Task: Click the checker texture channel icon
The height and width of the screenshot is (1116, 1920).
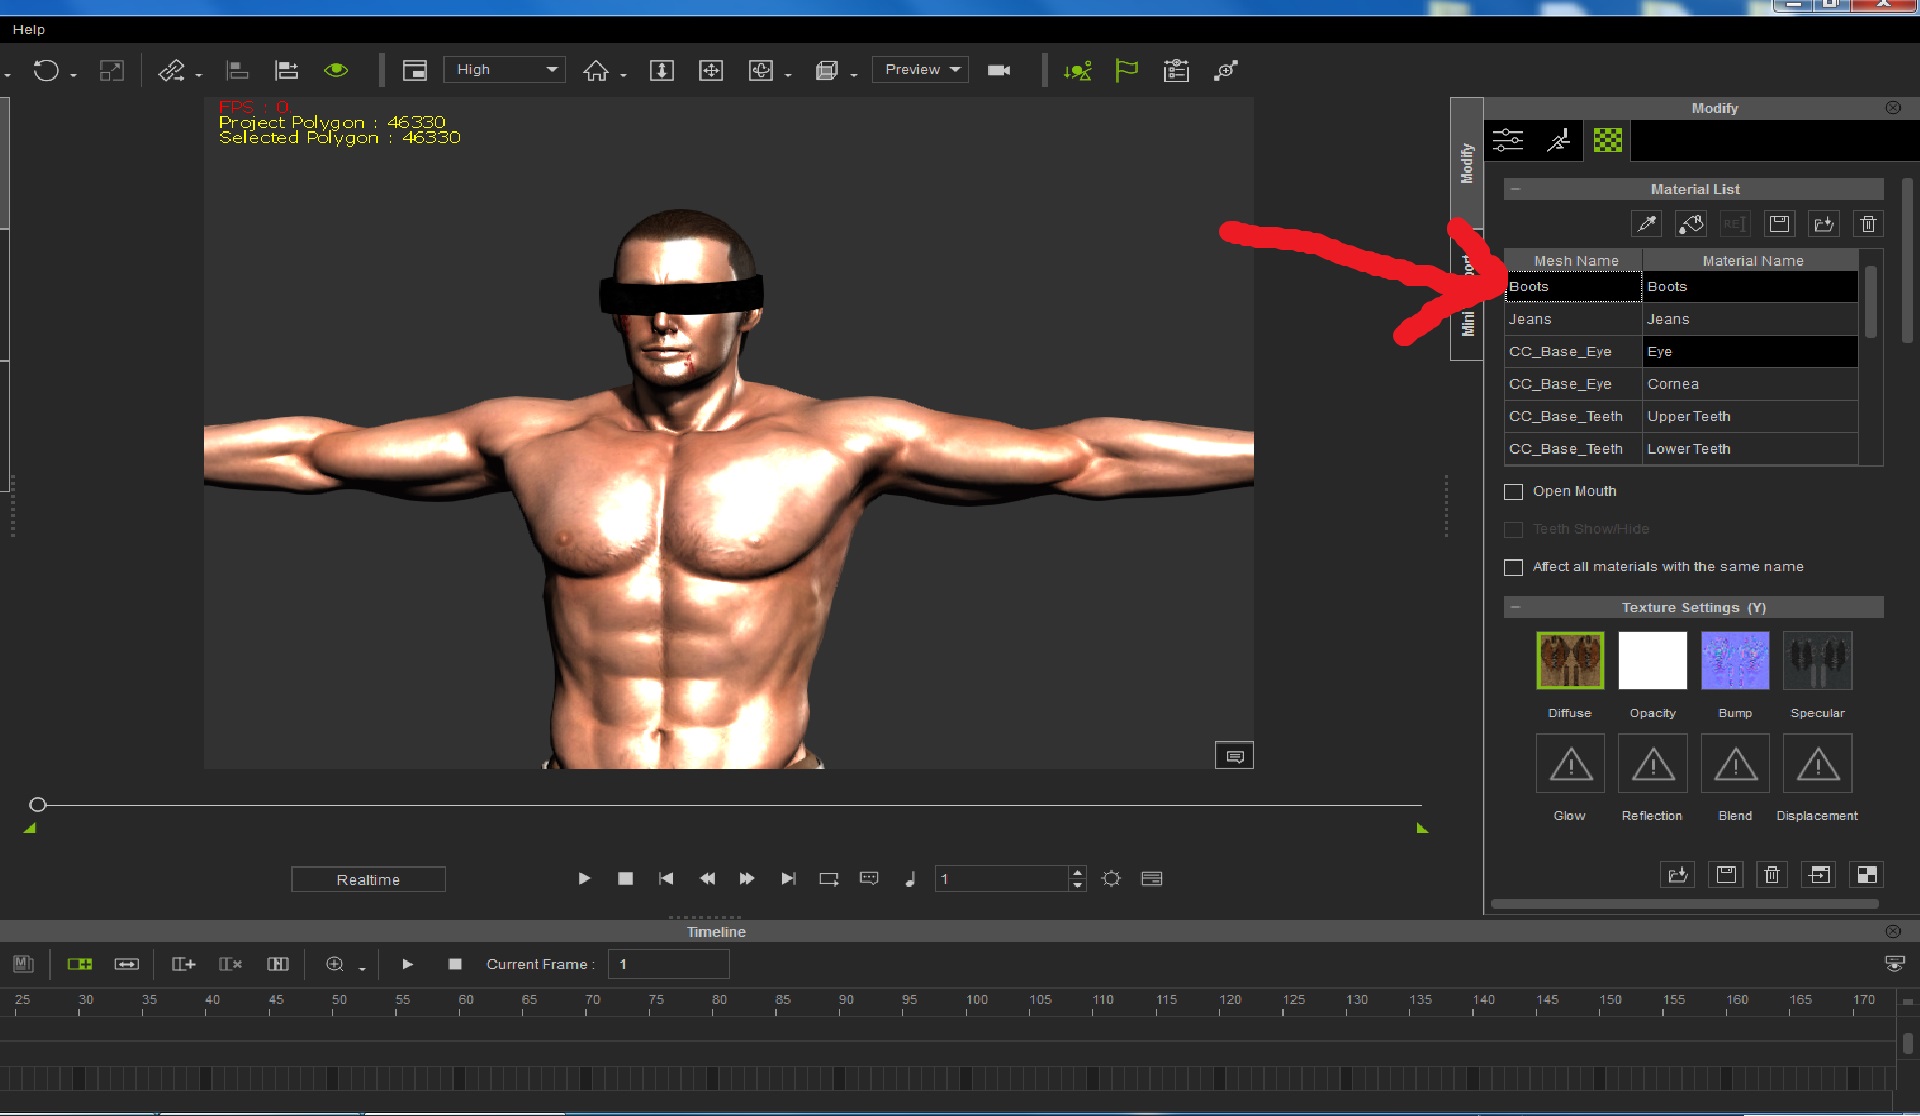Action: pos(1867,875)
